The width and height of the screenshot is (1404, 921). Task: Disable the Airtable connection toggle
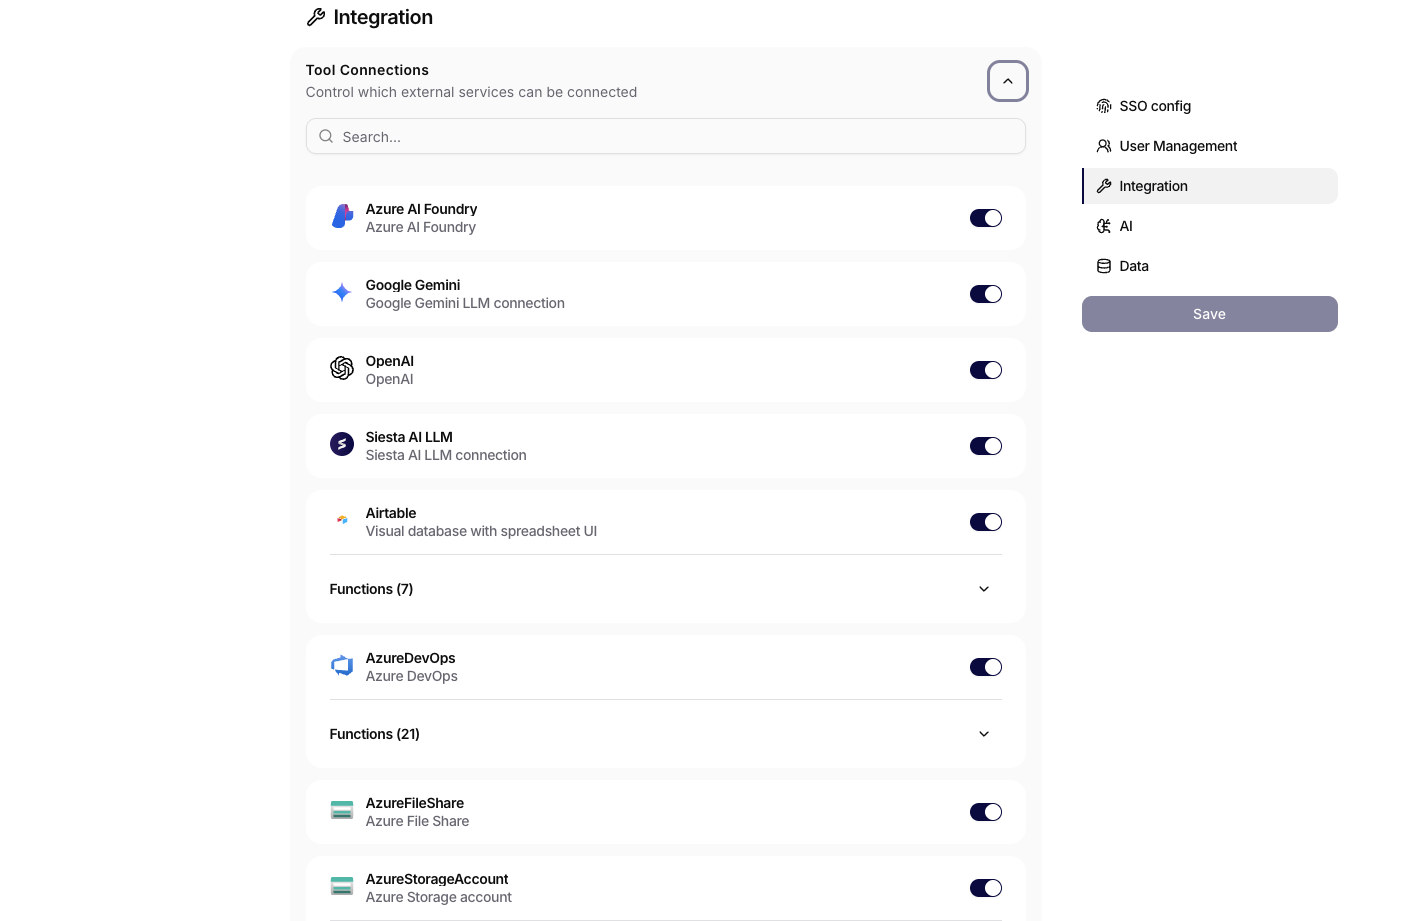tap(986, 522)
